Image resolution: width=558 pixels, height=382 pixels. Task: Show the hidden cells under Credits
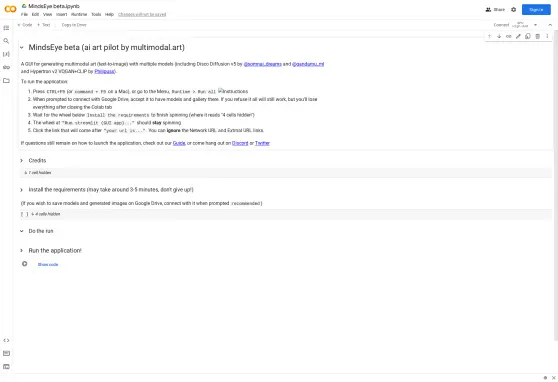[x=38, y=173]
